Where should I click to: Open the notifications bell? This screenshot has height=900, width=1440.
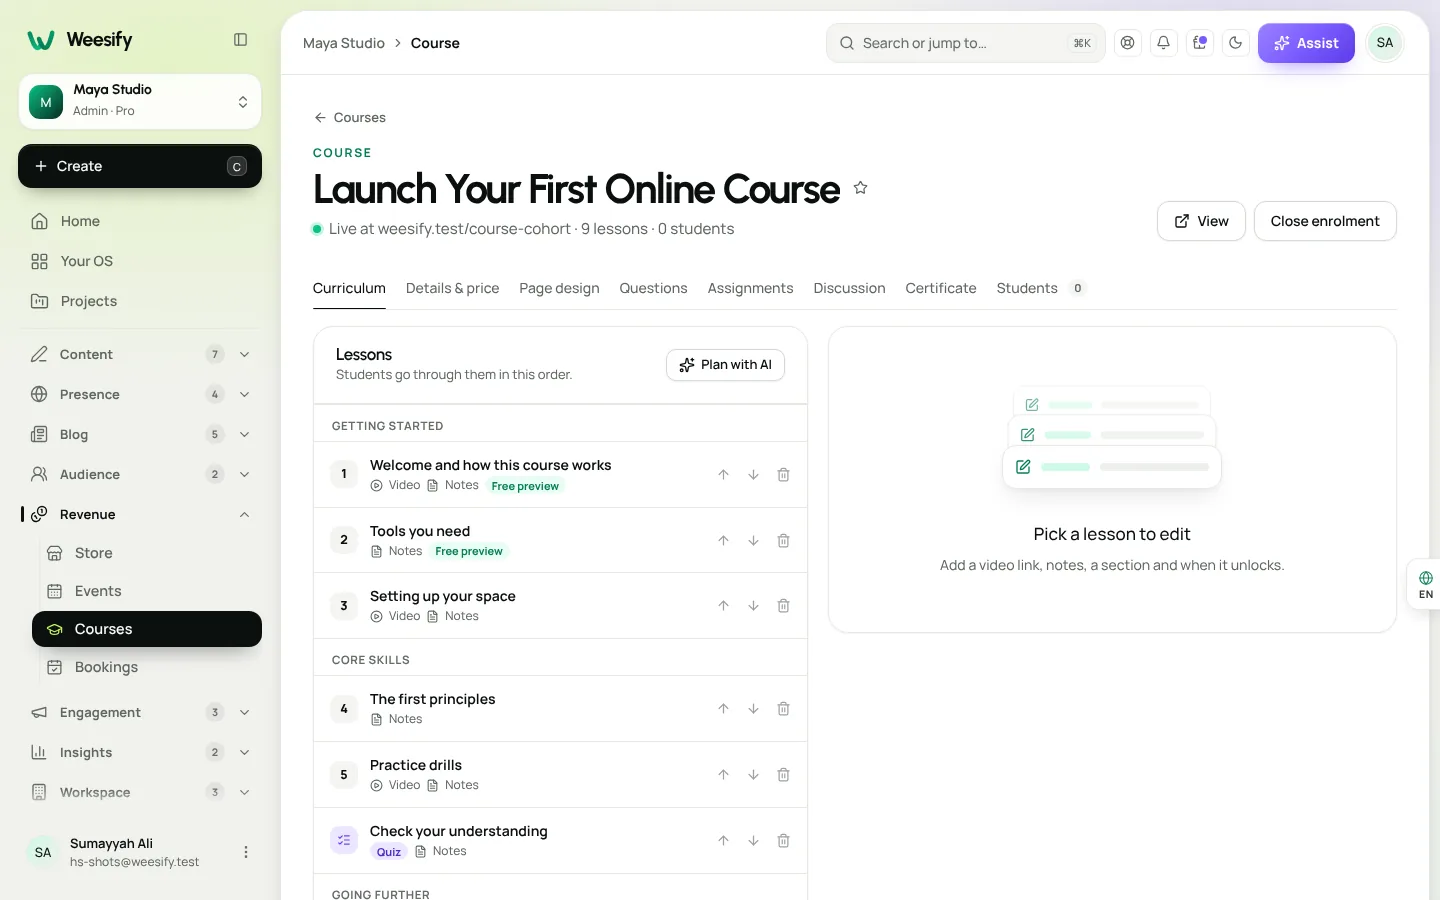click(x=1163, y=43)
